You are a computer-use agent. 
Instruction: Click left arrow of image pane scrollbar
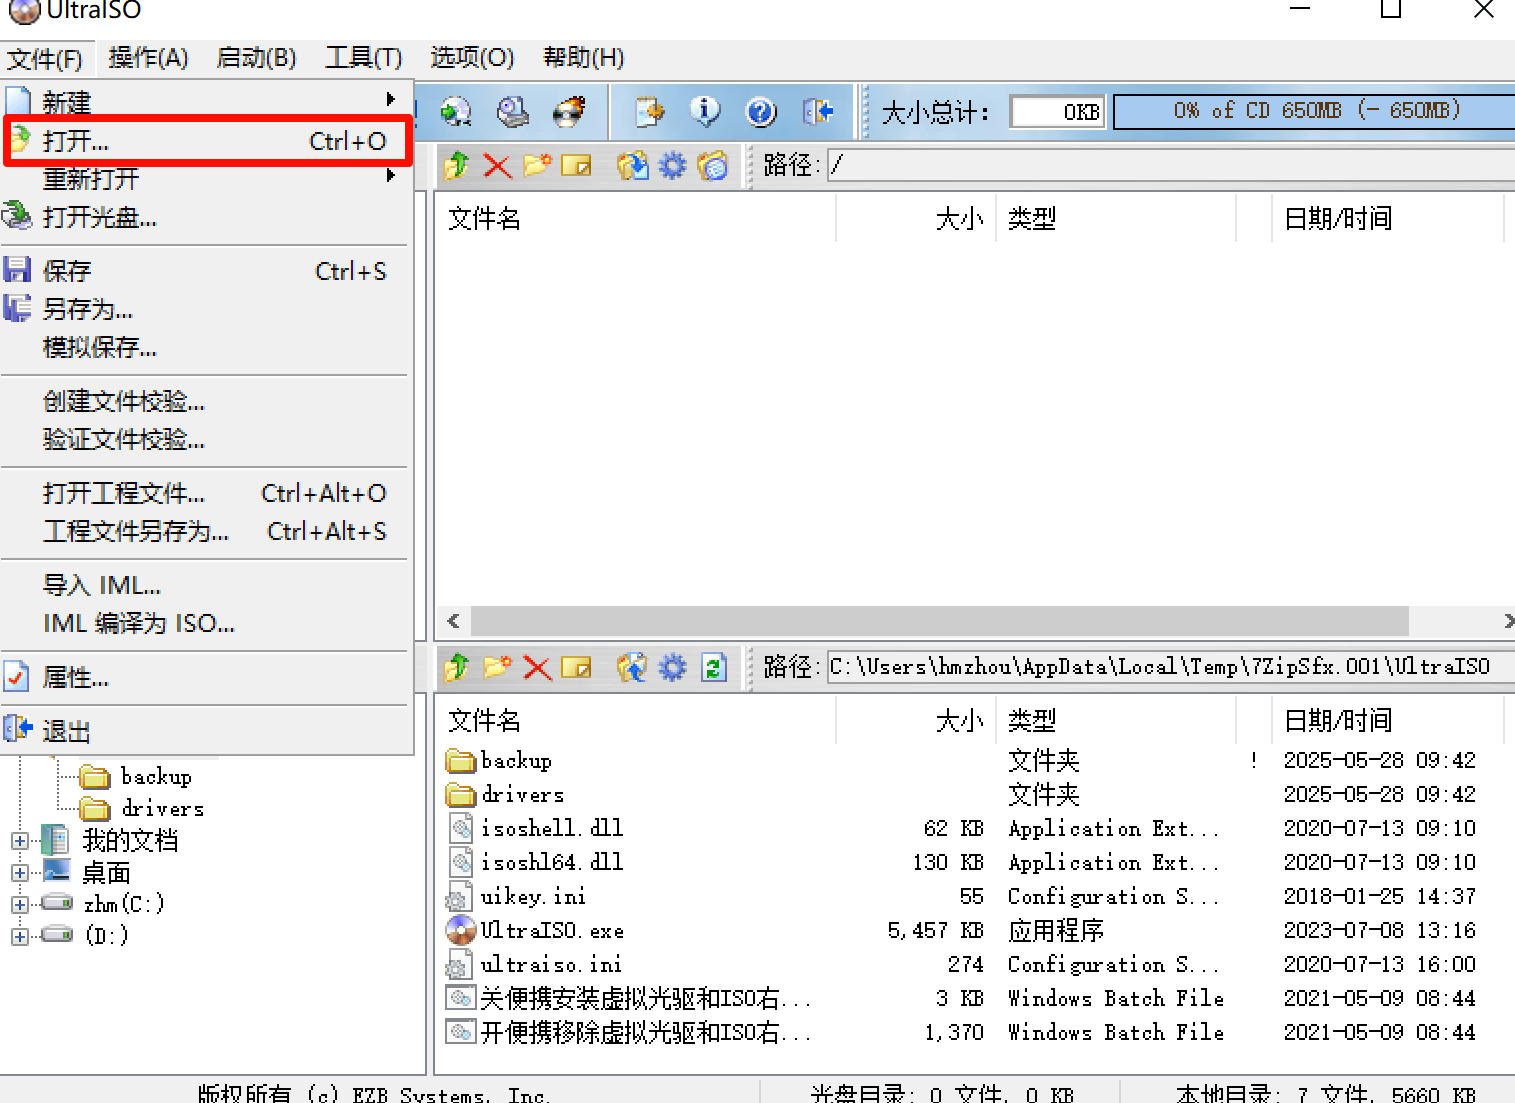click(453, 621)
